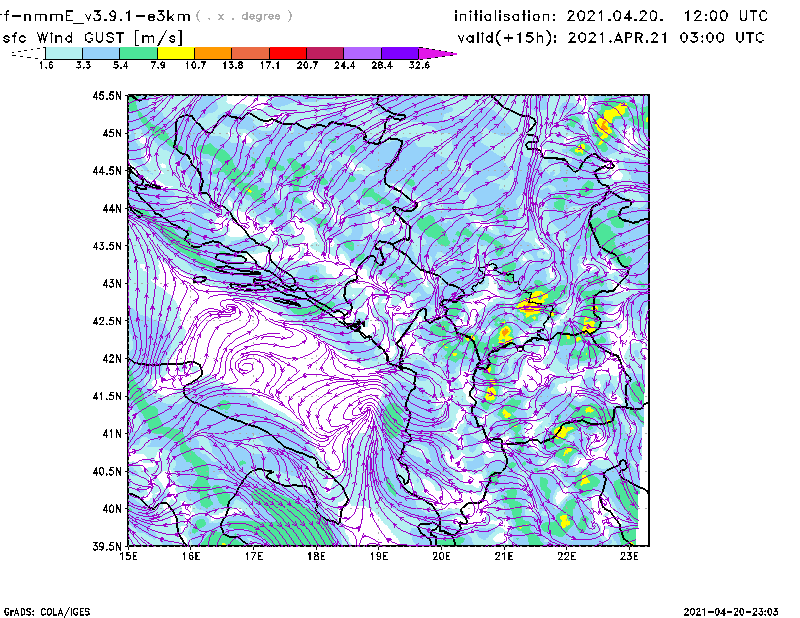800x618 pixels.
Task: Click the model name "rf-nmmE_v3.9.1-e3km" text
Action: click(x=95, y=16)
